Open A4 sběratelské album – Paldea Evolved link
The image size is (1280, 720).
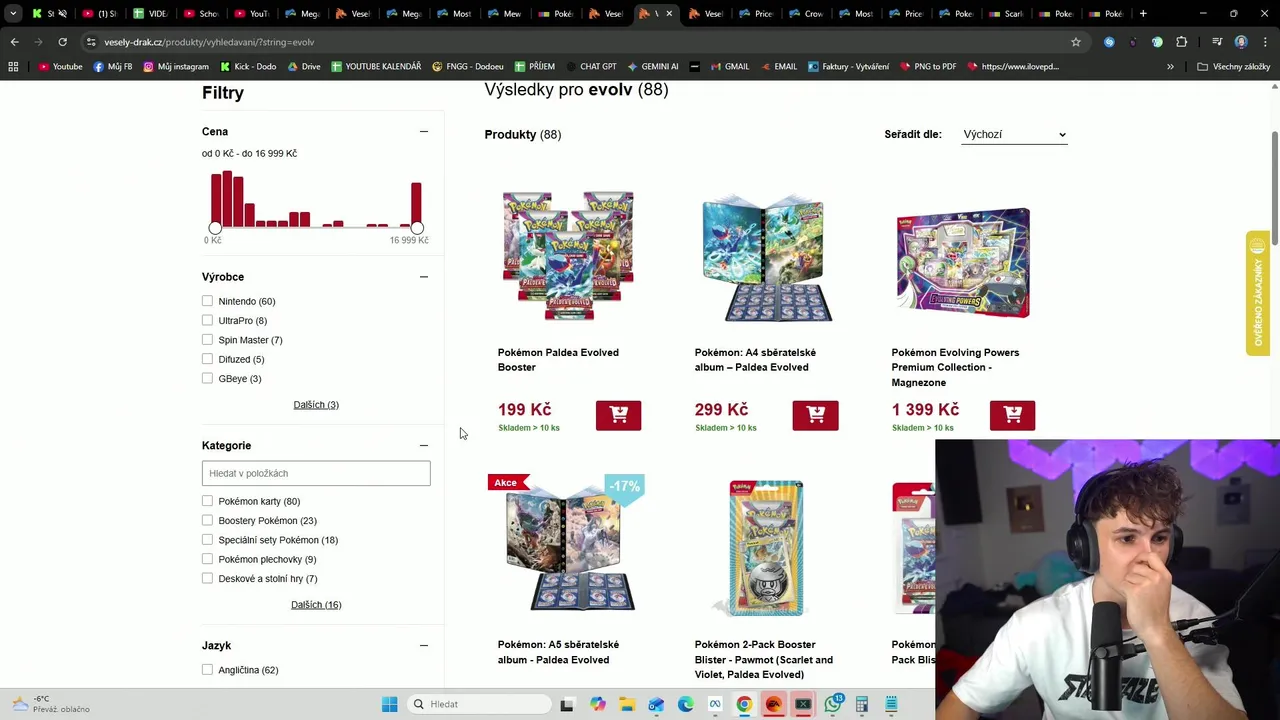(755, 360)
